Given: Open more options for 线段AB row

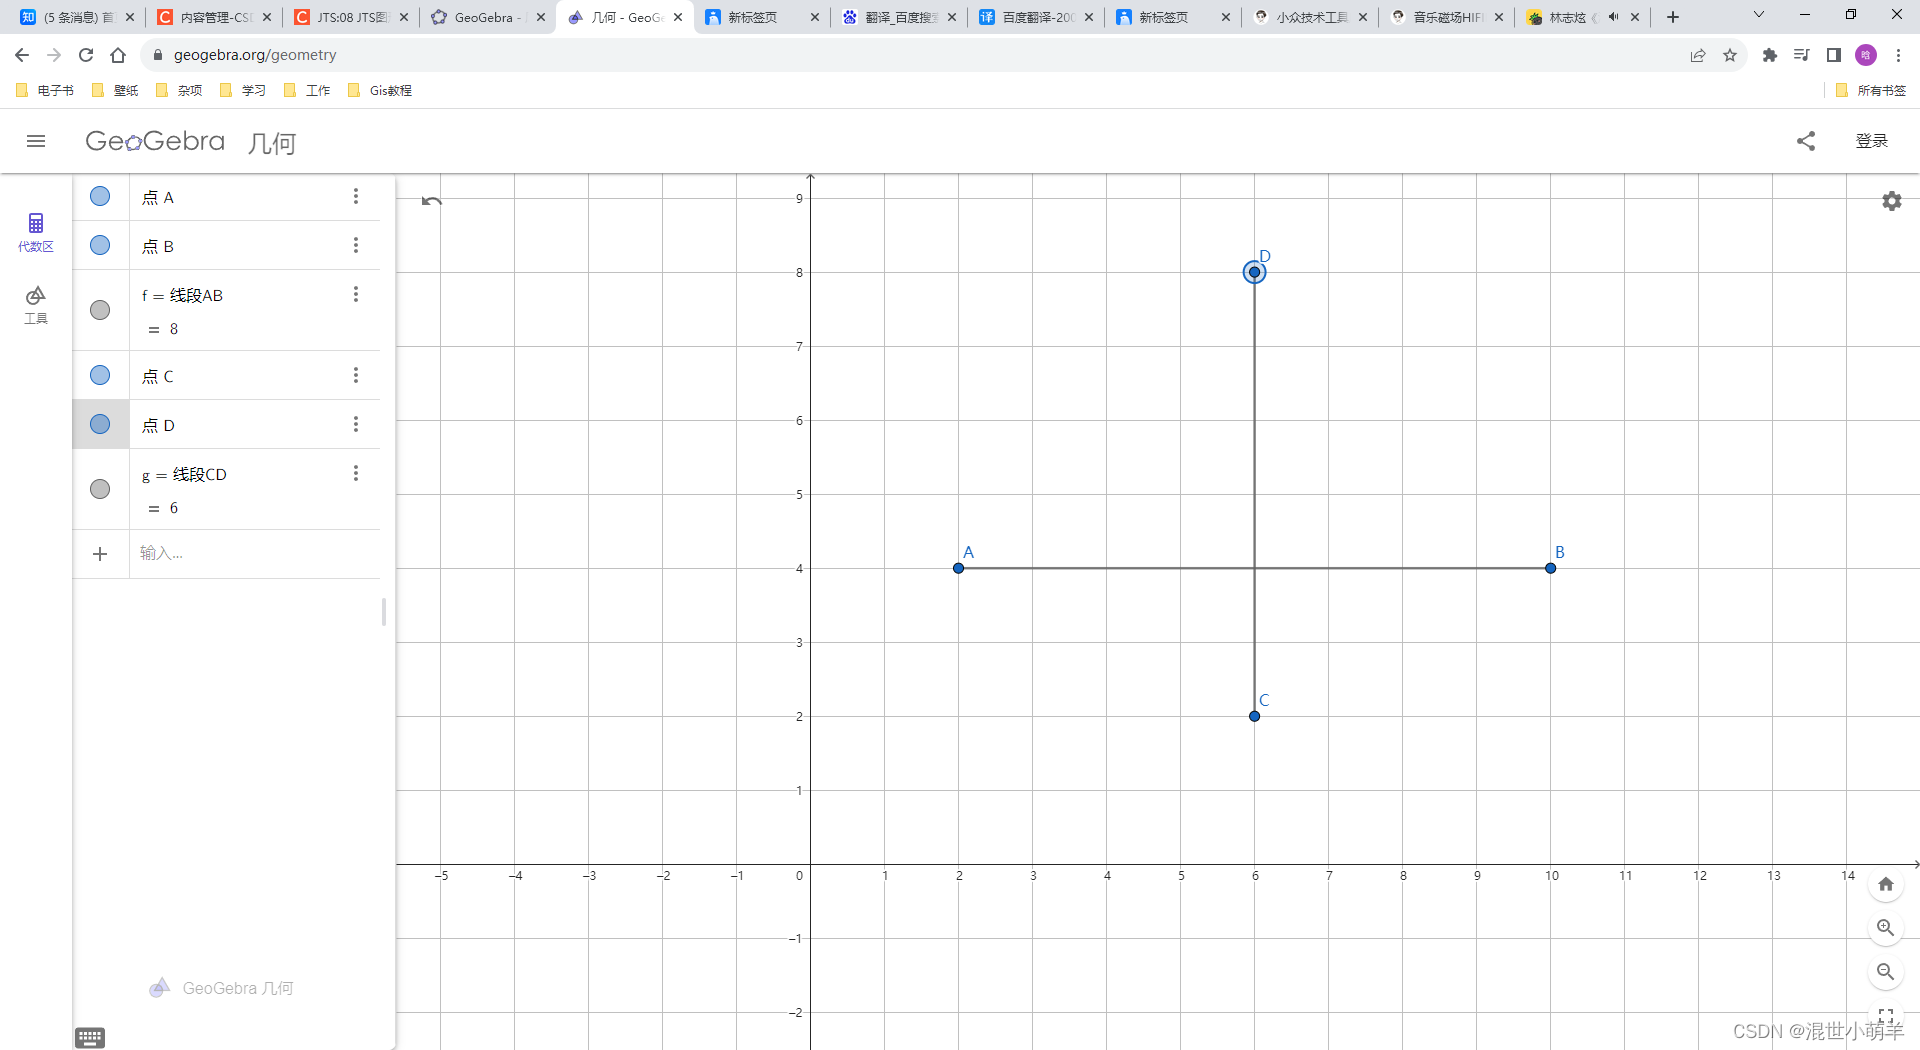Looking at the screenshot, I should pos(356,294).
